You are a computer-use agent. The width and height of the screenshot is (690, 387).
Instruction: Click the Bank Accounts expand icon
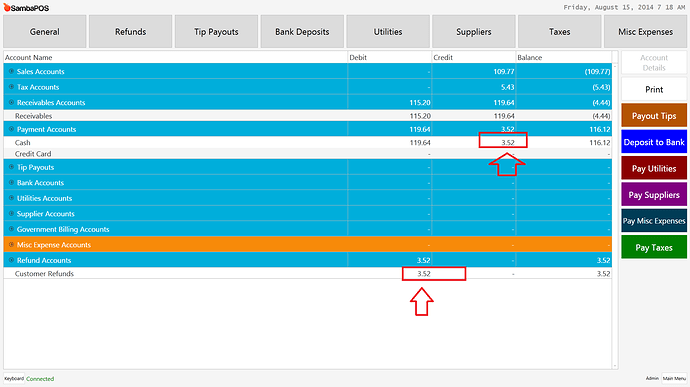(x=11, y=182)
